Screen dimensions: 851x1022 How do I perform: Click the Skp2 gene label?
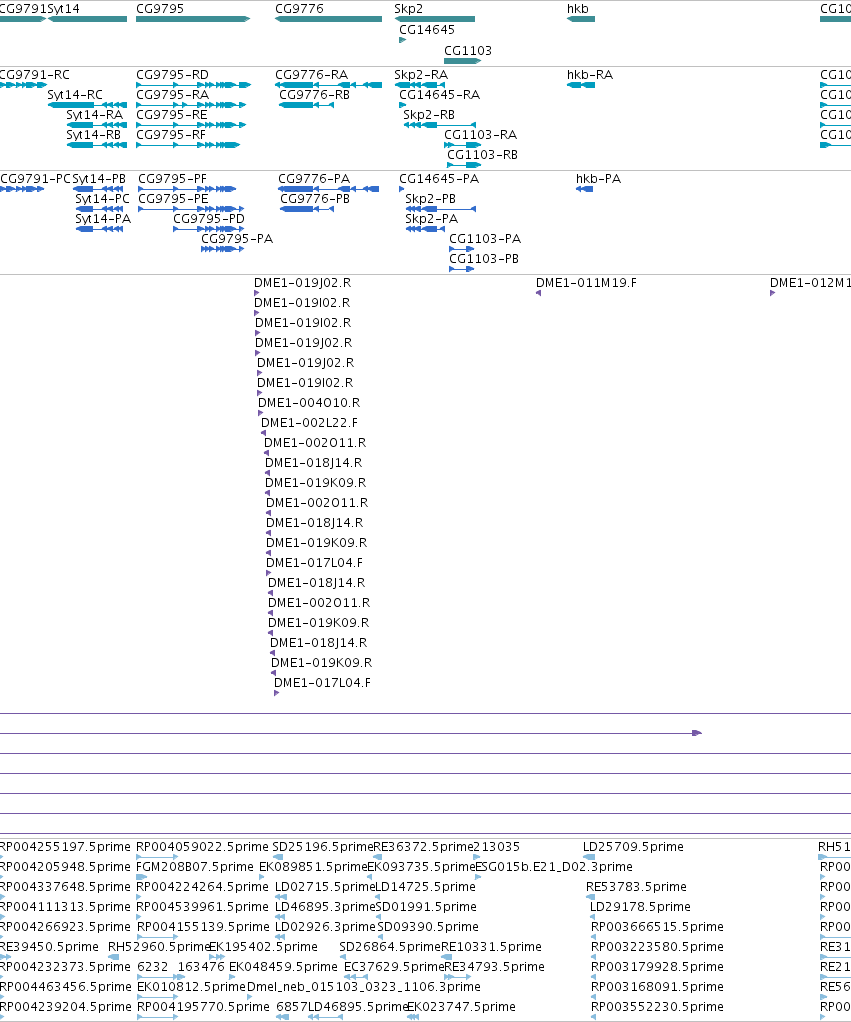click(409, 8)
